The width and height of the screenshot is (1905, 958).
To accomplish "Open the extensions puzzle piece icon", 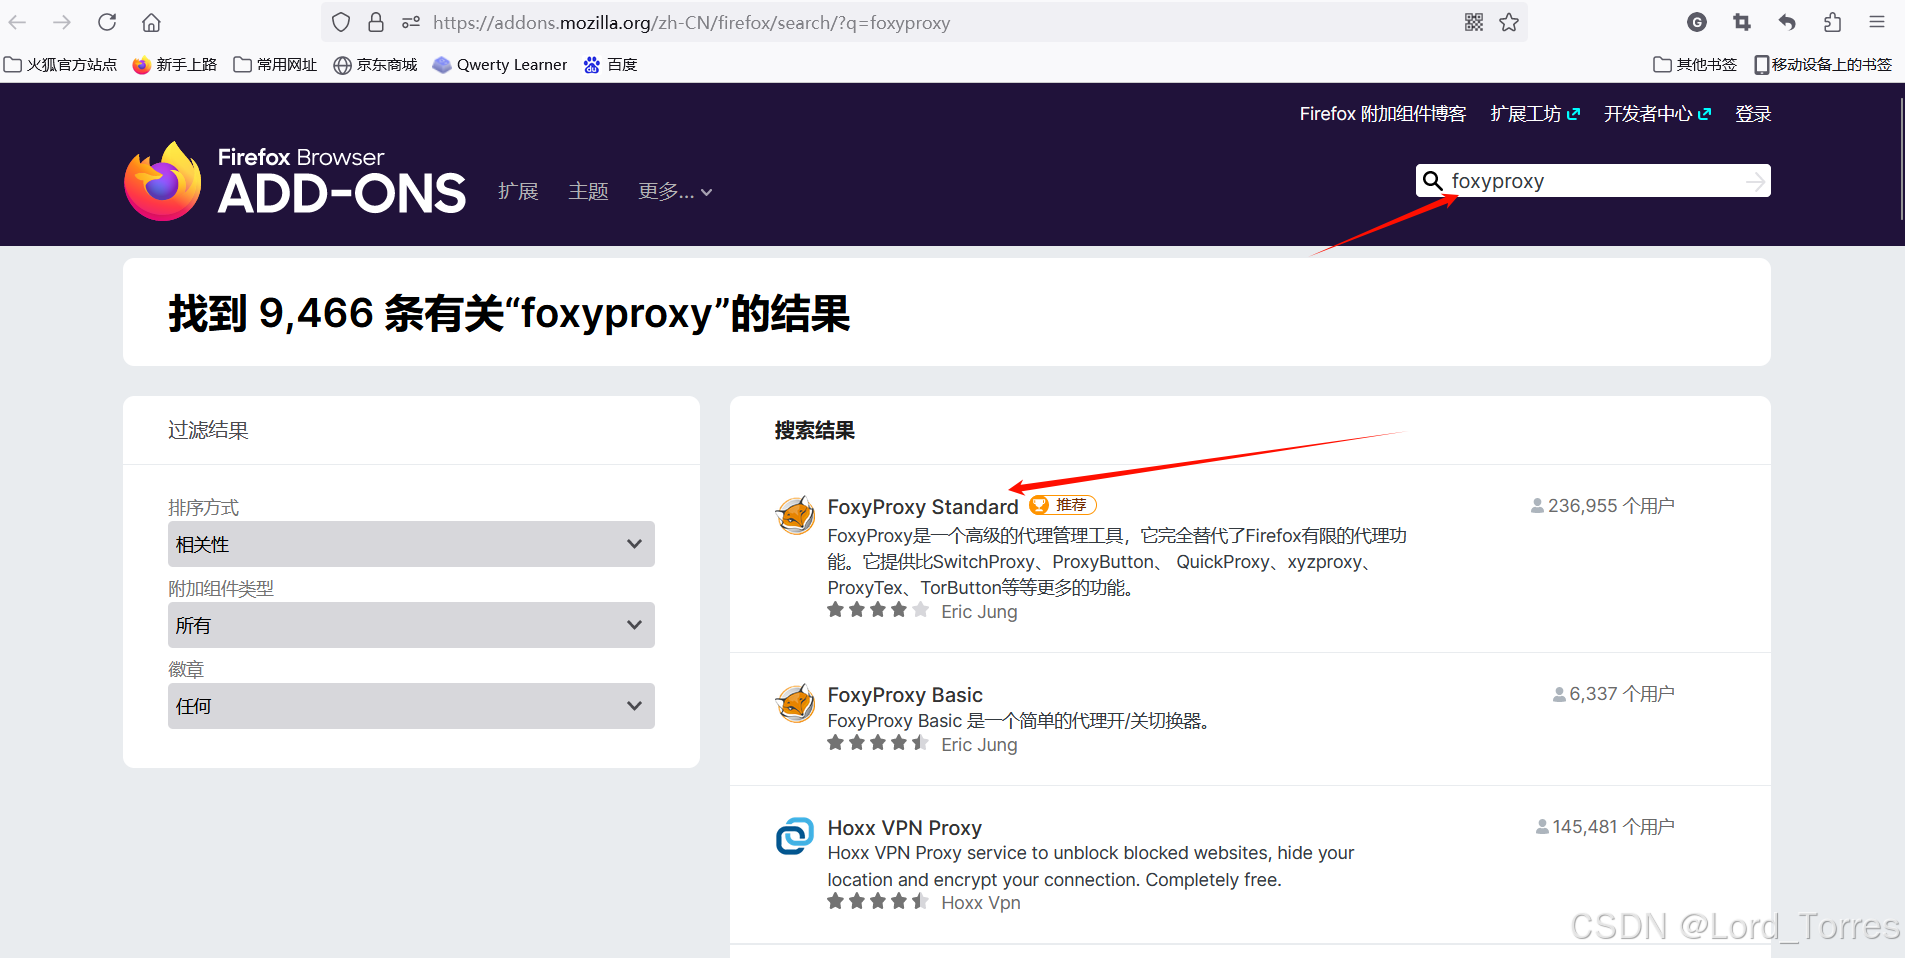I will coord(1832,22).
